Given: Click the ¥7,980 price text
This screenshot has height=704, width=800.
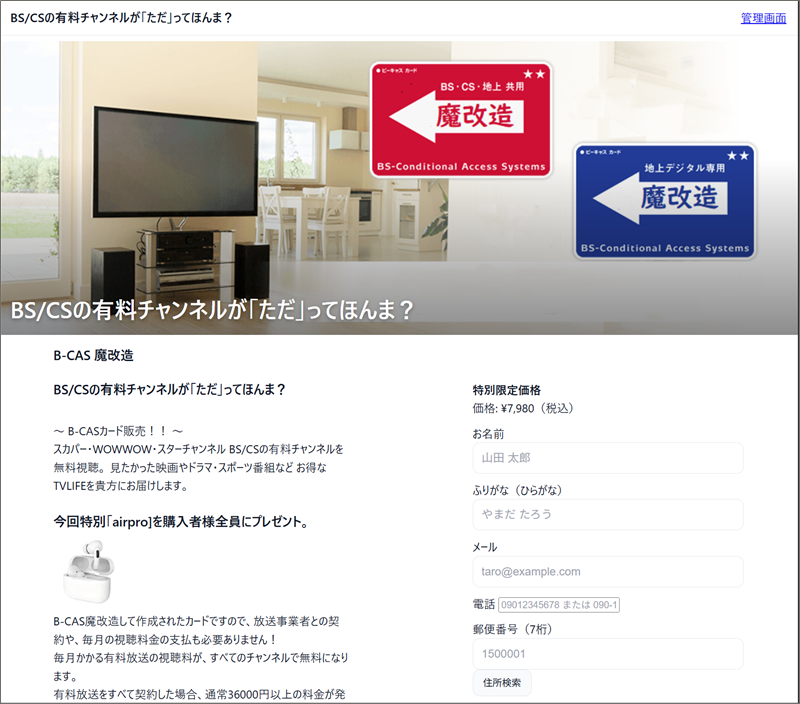Looking at the screenshot, I should [523, 408].
